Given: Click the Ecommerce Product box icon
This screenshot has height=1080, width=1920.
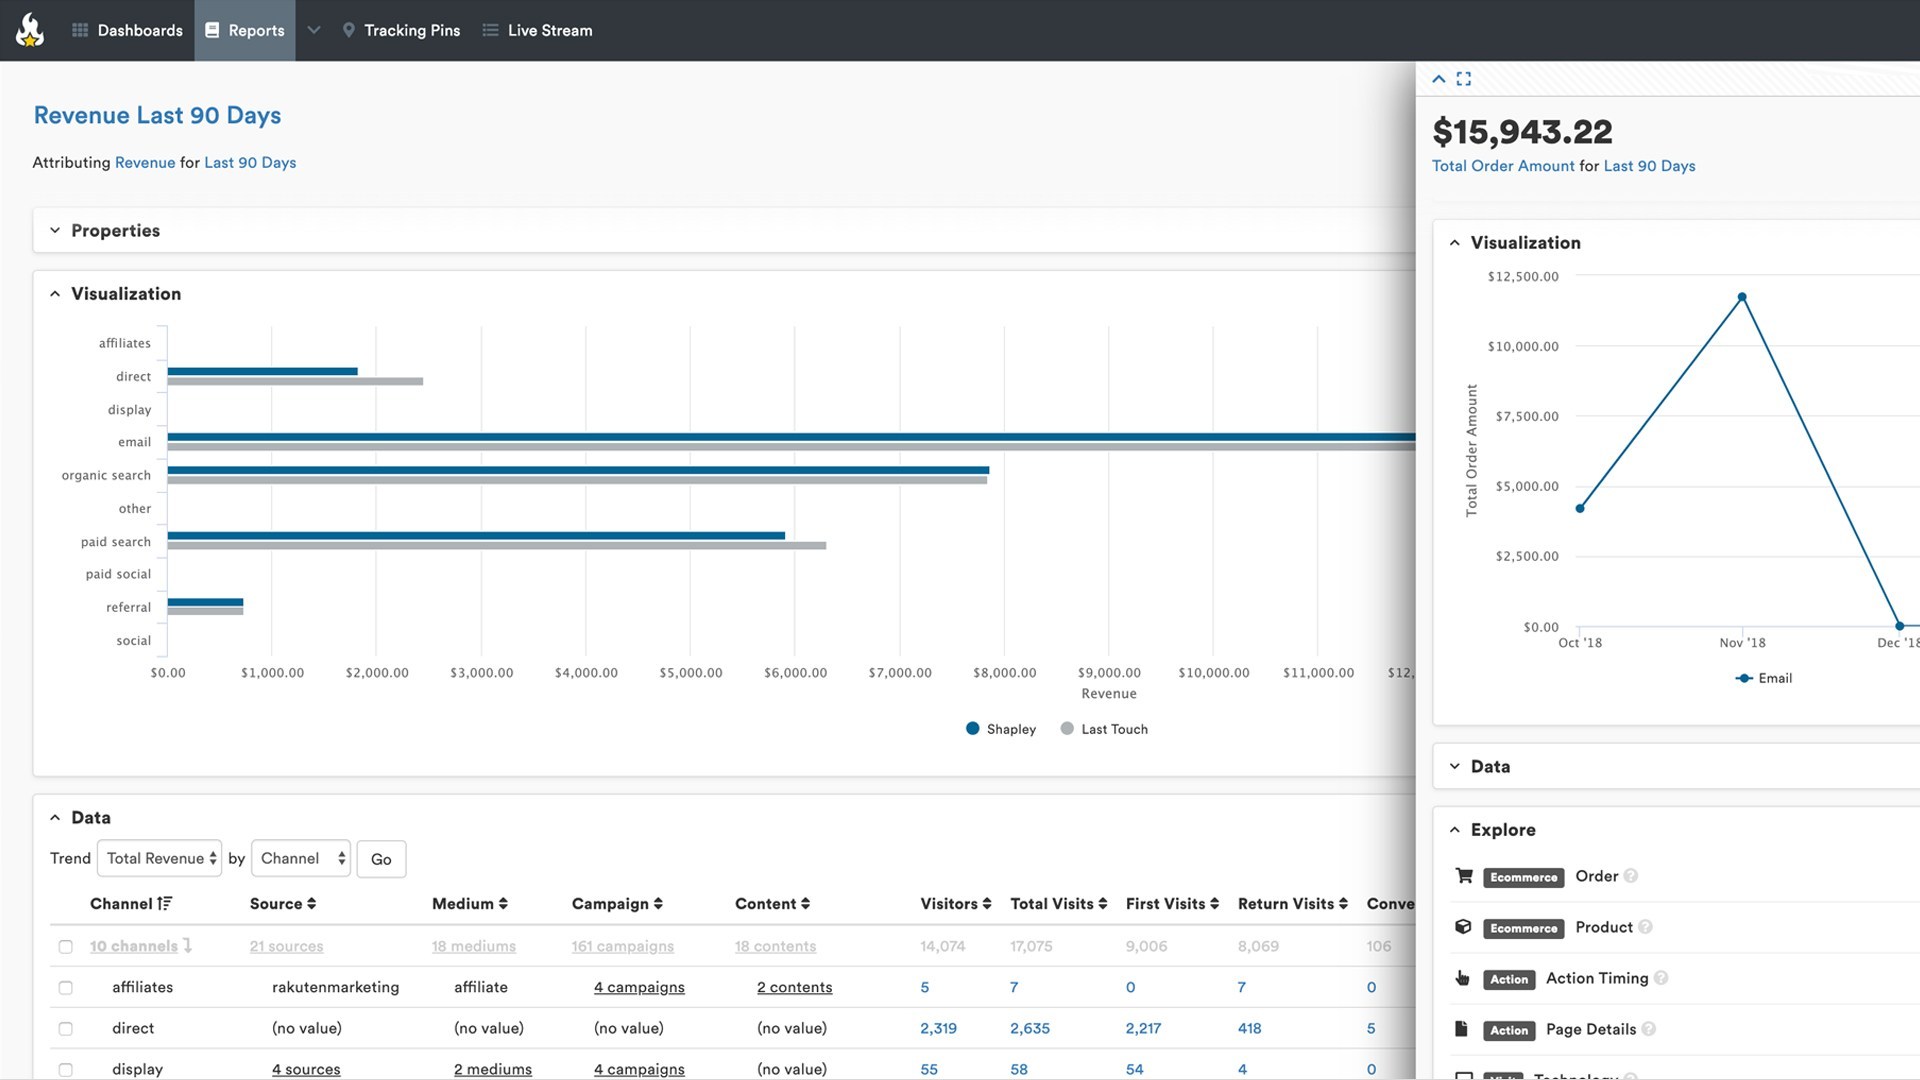Looking at the screenshot, I should [1463, 927].
